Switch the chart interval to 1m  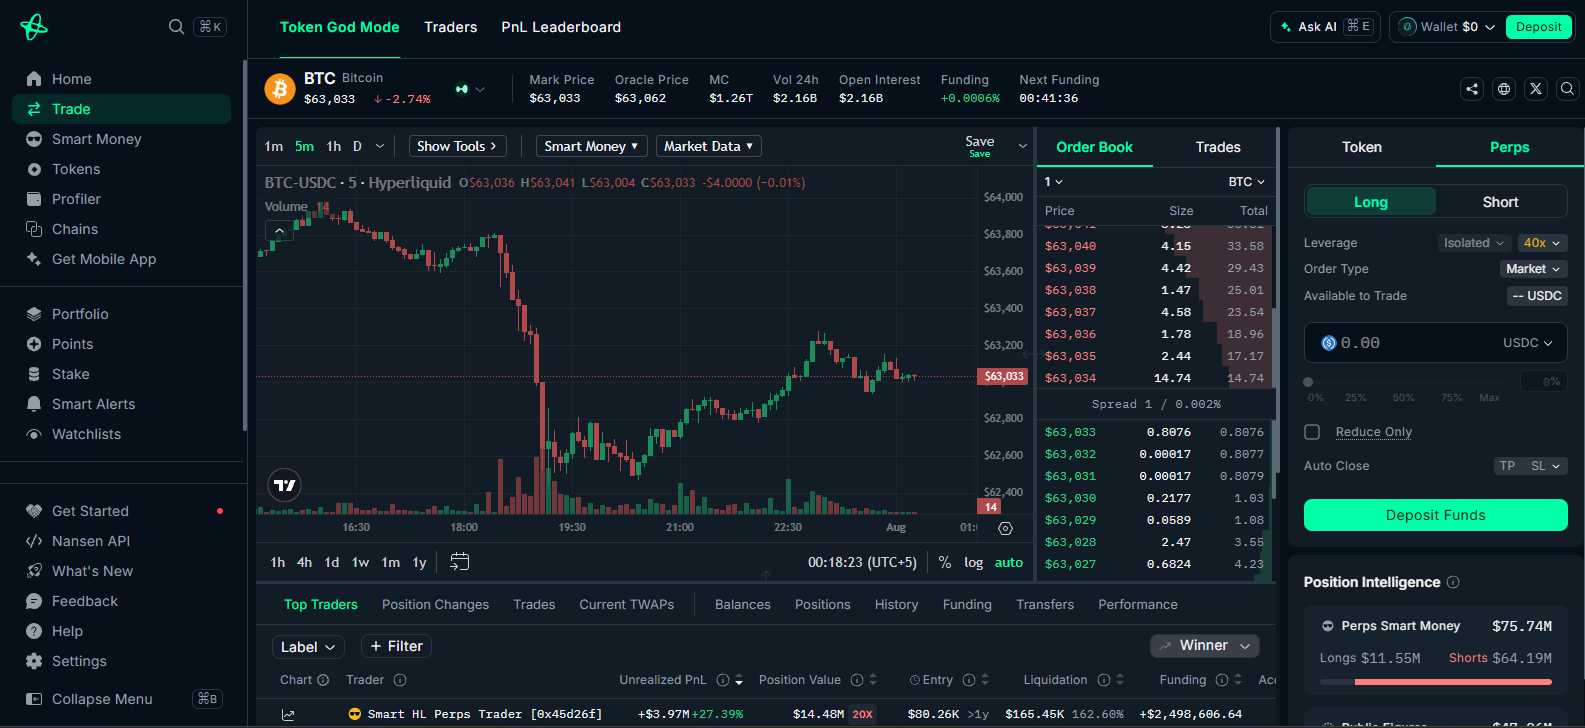274,146
